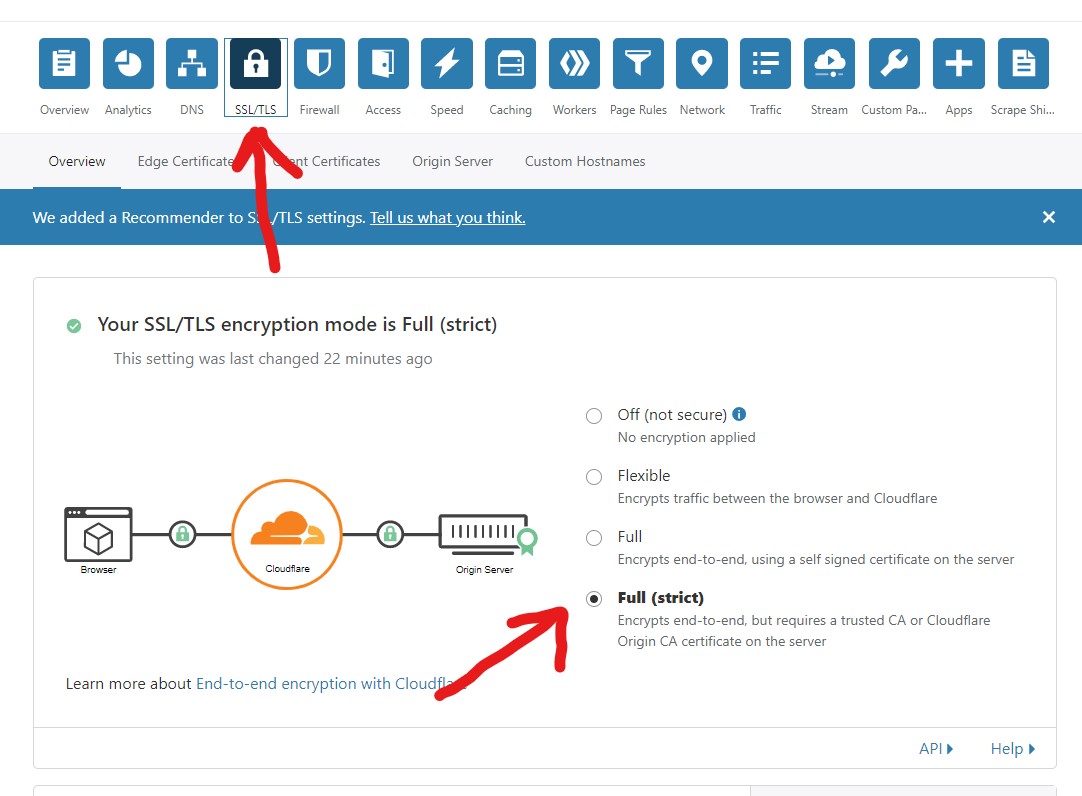Open the Analytics pie chart icon
1082x796 pixels.
pyautogui.click(x=128, y=63)
